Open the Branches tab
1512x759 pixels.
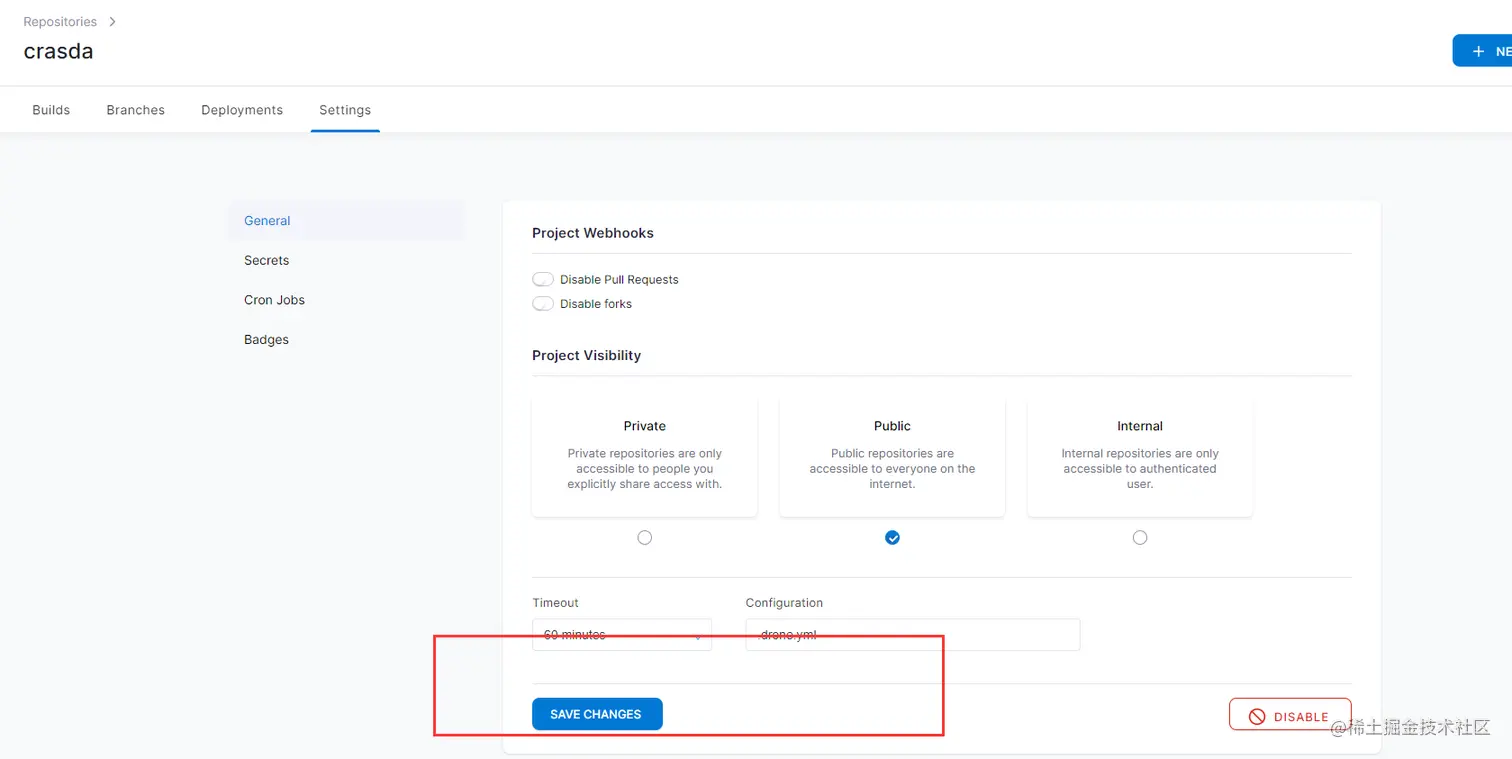[x=135, y=110]
